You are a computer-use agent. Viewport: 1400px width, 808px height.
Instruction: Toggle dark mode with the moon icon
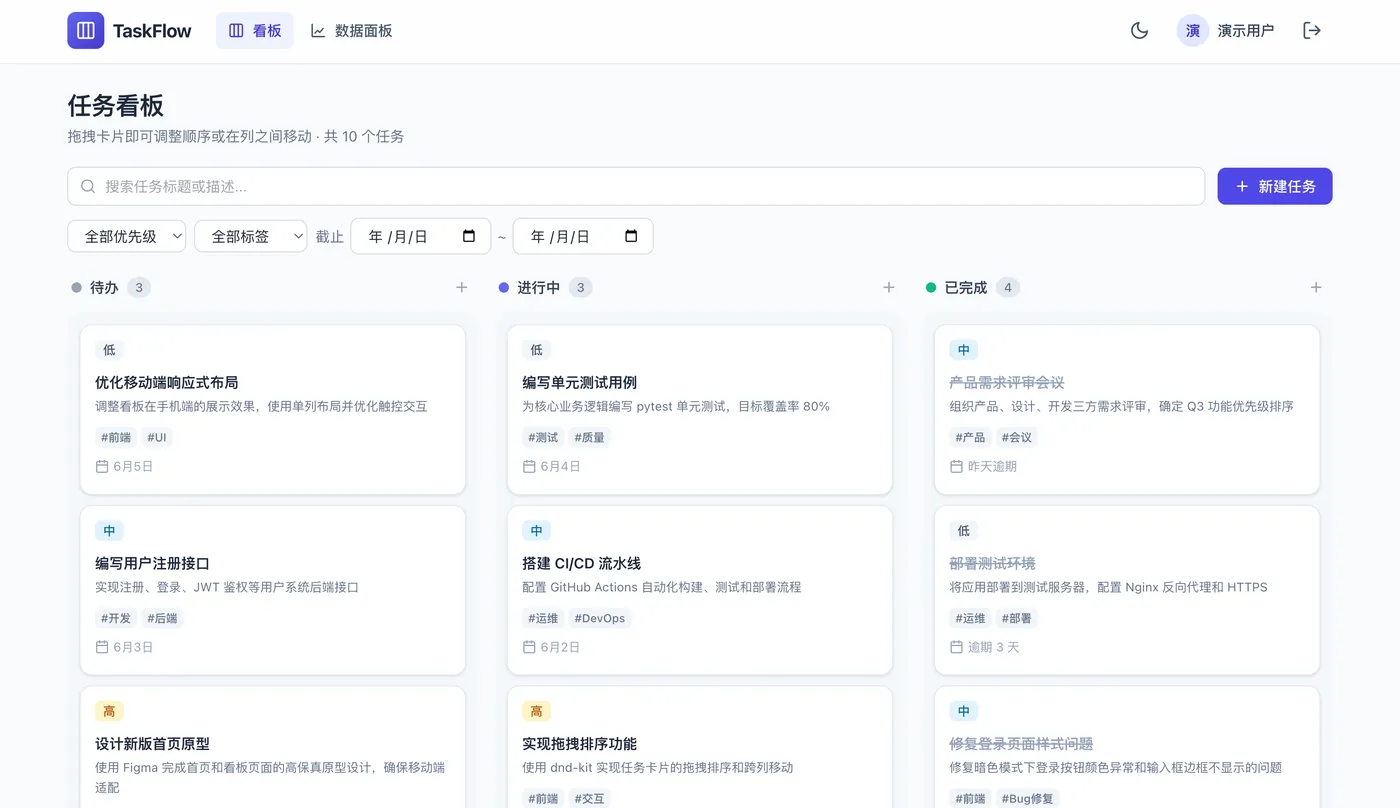1139,30
